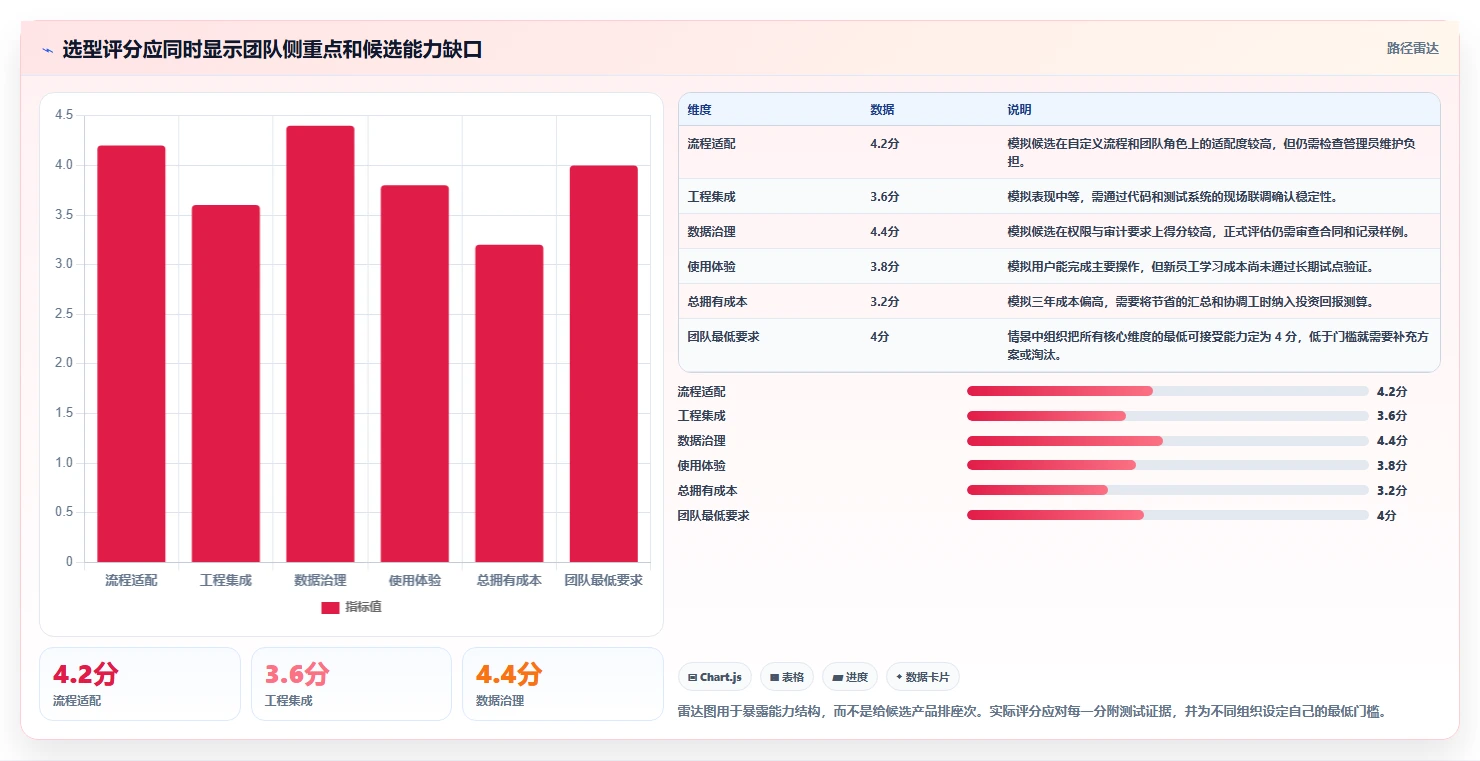Click the 数据治理 progress bar
Screen dimensions: 1480x761
(1167, 441)
